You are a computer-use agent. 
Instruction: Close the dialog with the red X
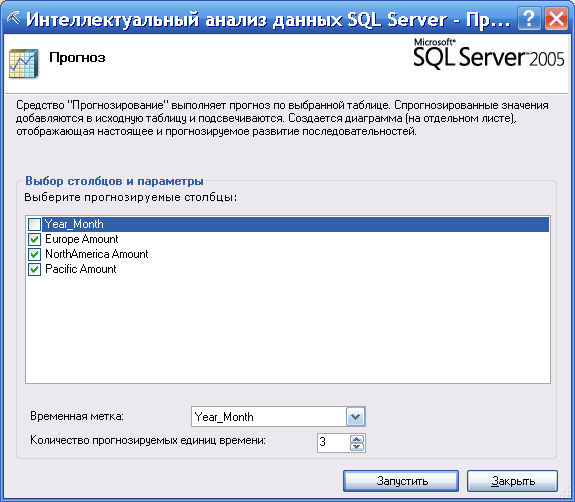pos(556,18)
